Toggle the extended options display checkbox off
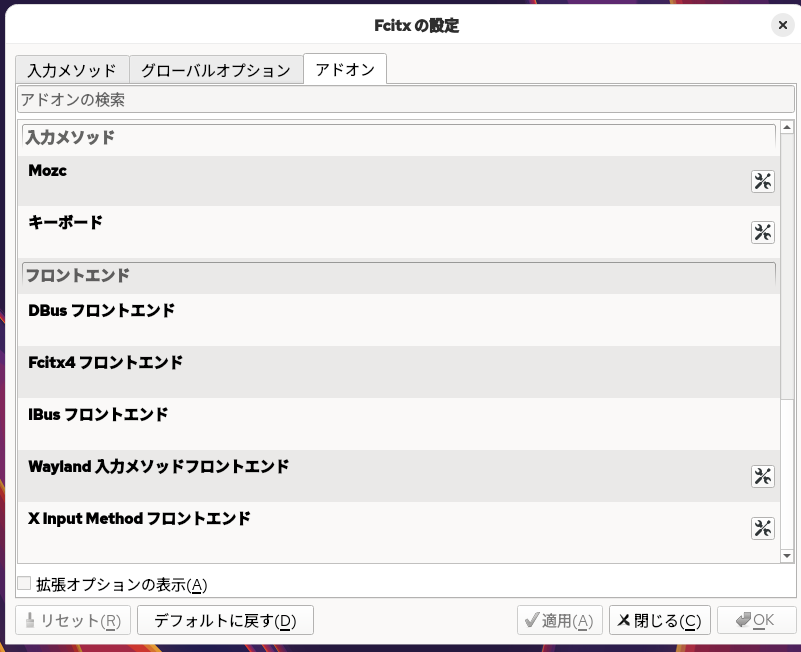 [22, 584]
